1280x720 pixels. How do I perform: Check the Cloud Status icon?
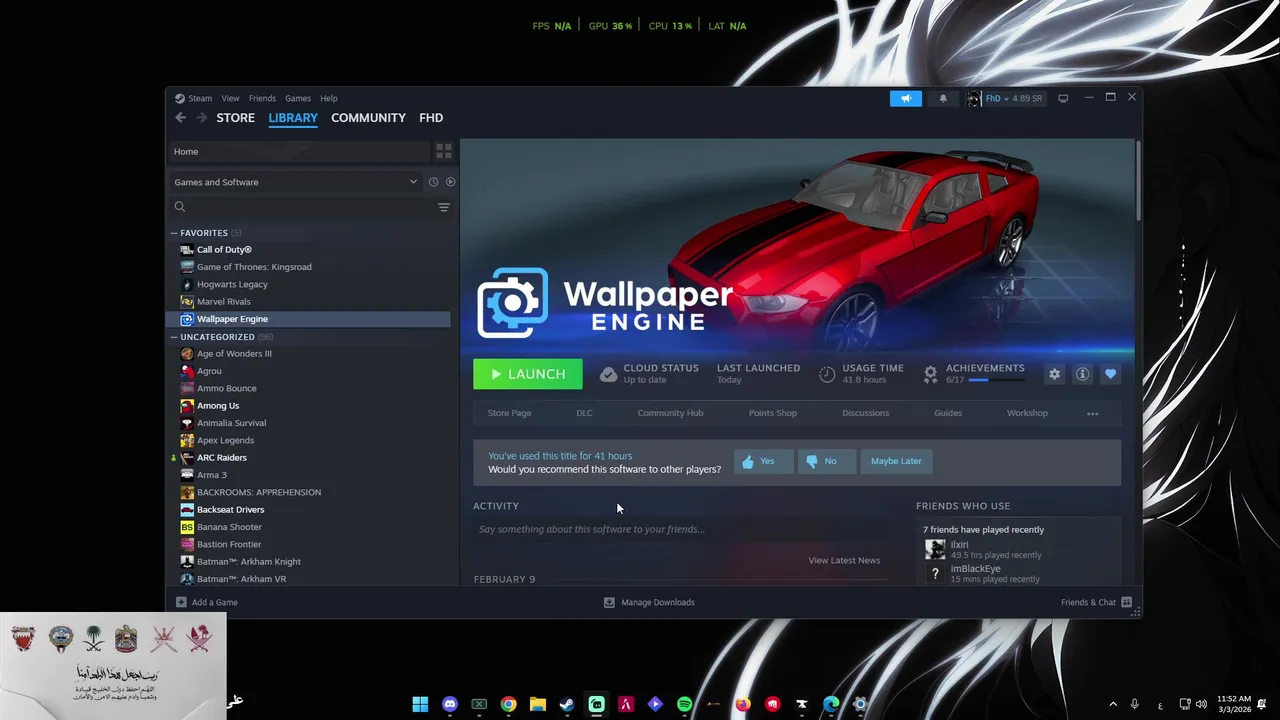pos(608,374)
